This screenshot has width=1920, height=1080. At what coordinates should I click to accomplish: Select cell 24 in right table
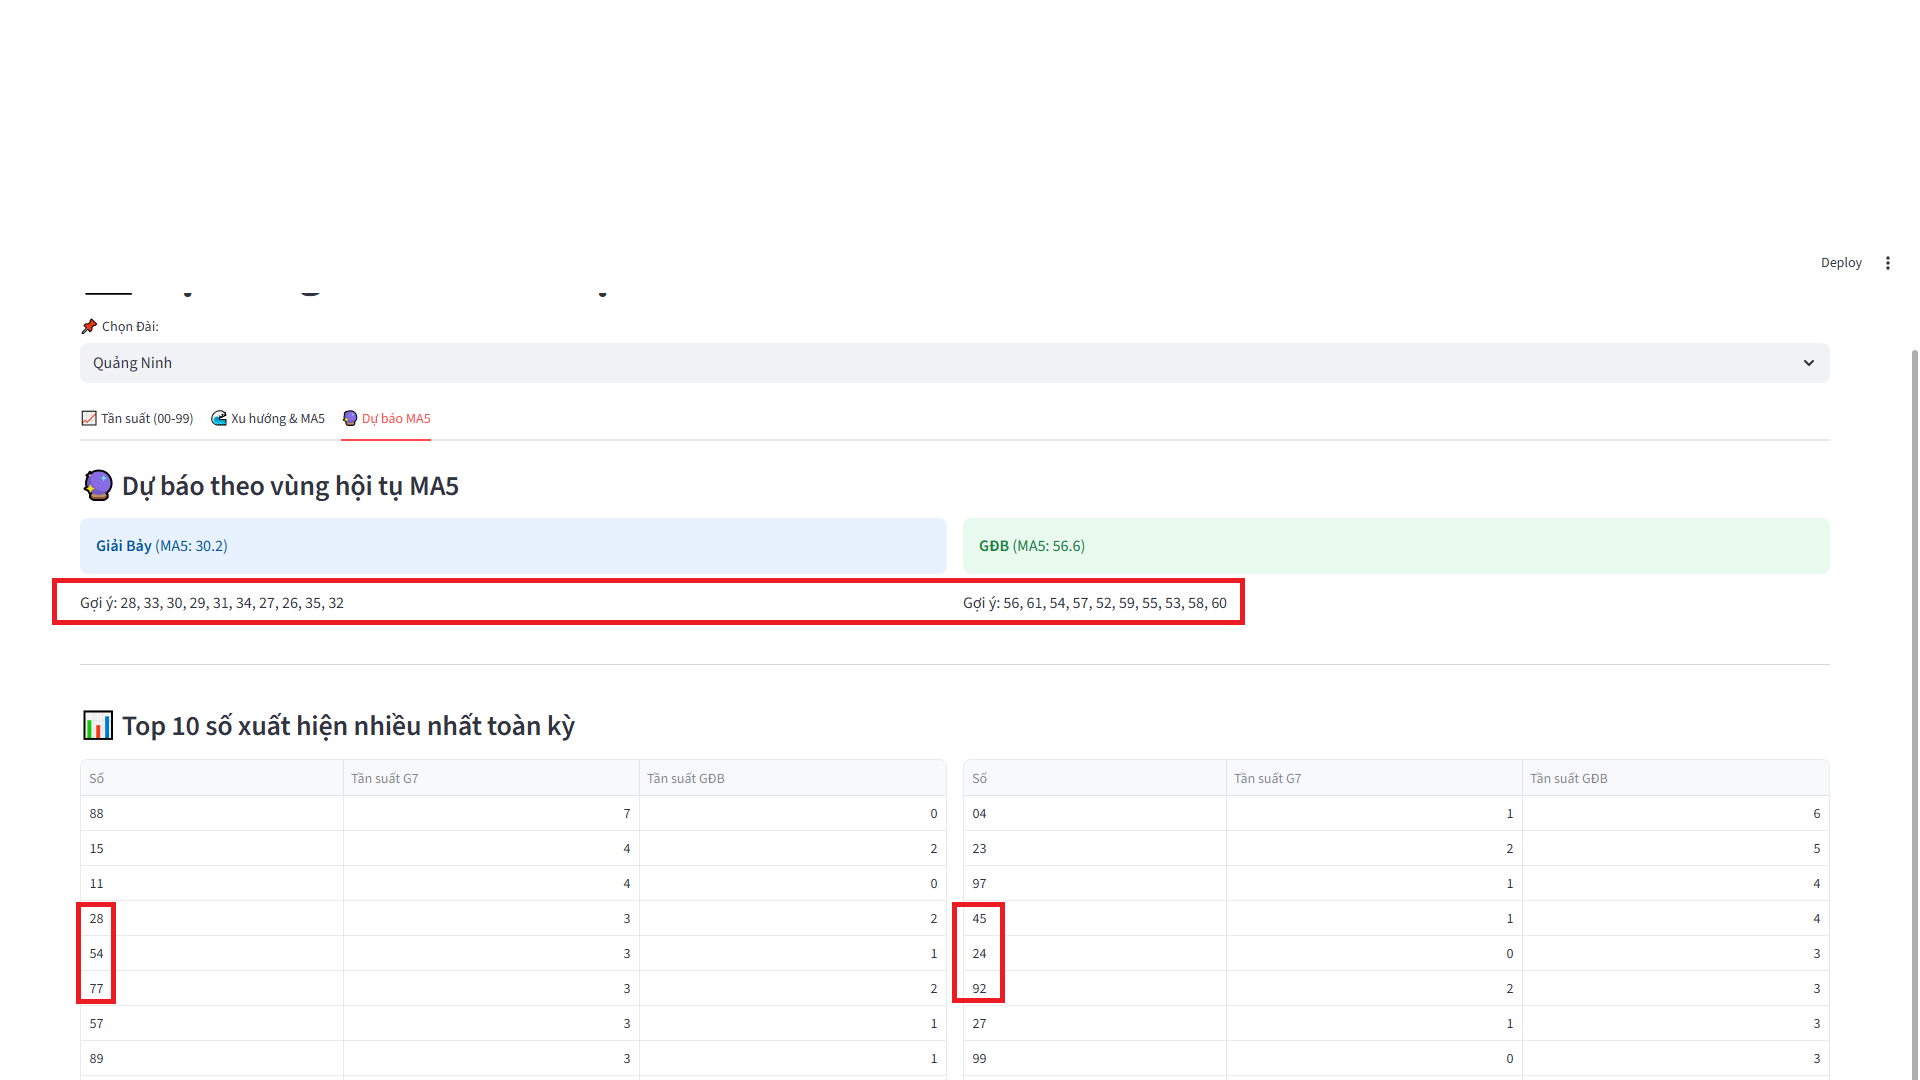pyautogui.click(x=1095, y=953)
